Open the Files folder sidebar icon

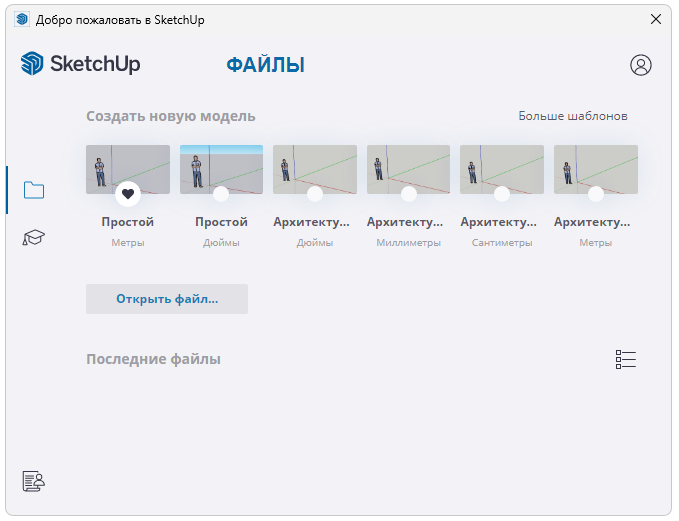[x=34, y=190]
